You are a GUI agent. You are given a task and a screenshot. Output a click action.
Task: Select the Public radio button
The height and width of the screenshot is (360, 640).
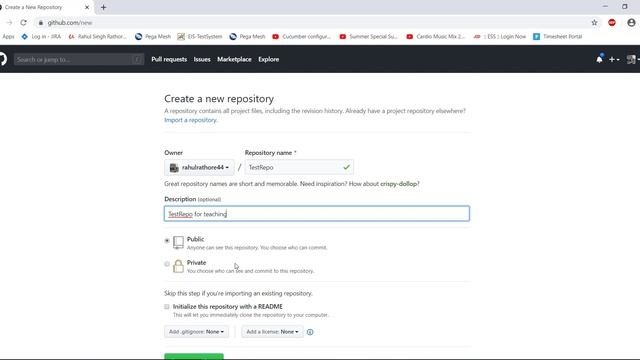pos(167,240)
